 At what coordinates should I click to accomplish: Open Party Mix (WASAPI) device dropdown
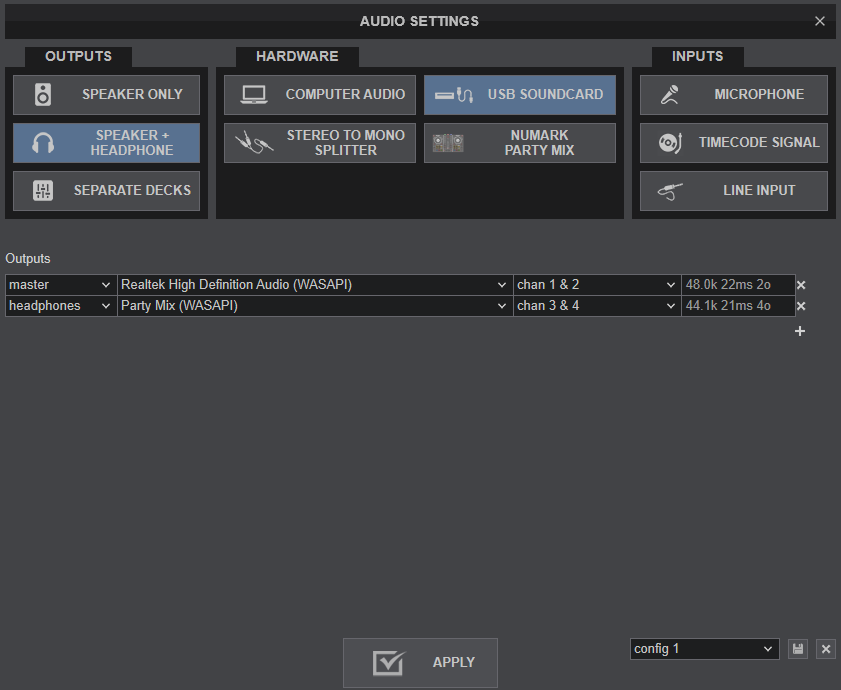click(315, 306)
